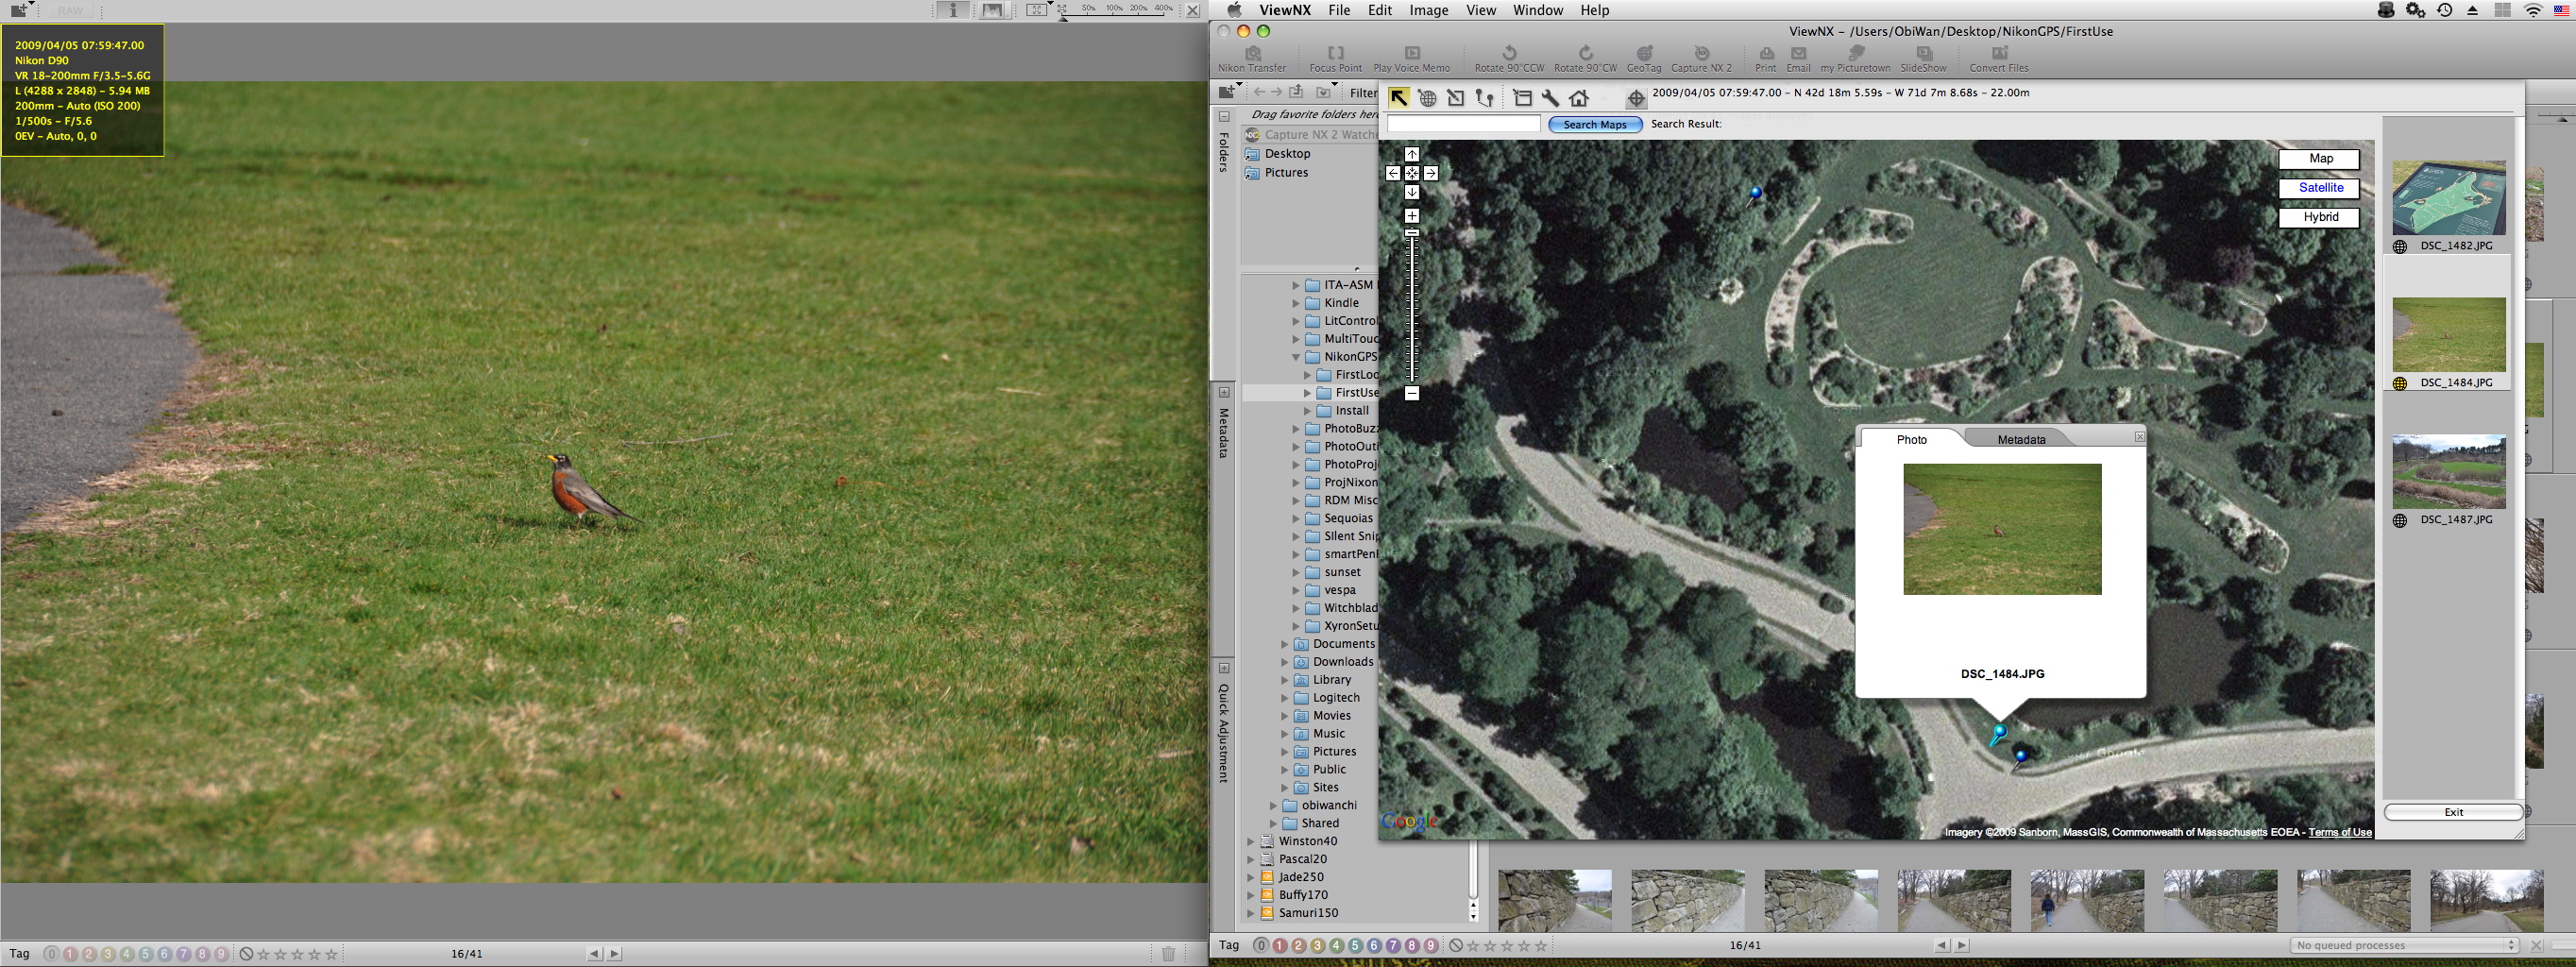
Task: Rotate the image 90° CCW
Action: click(1509, 59)
